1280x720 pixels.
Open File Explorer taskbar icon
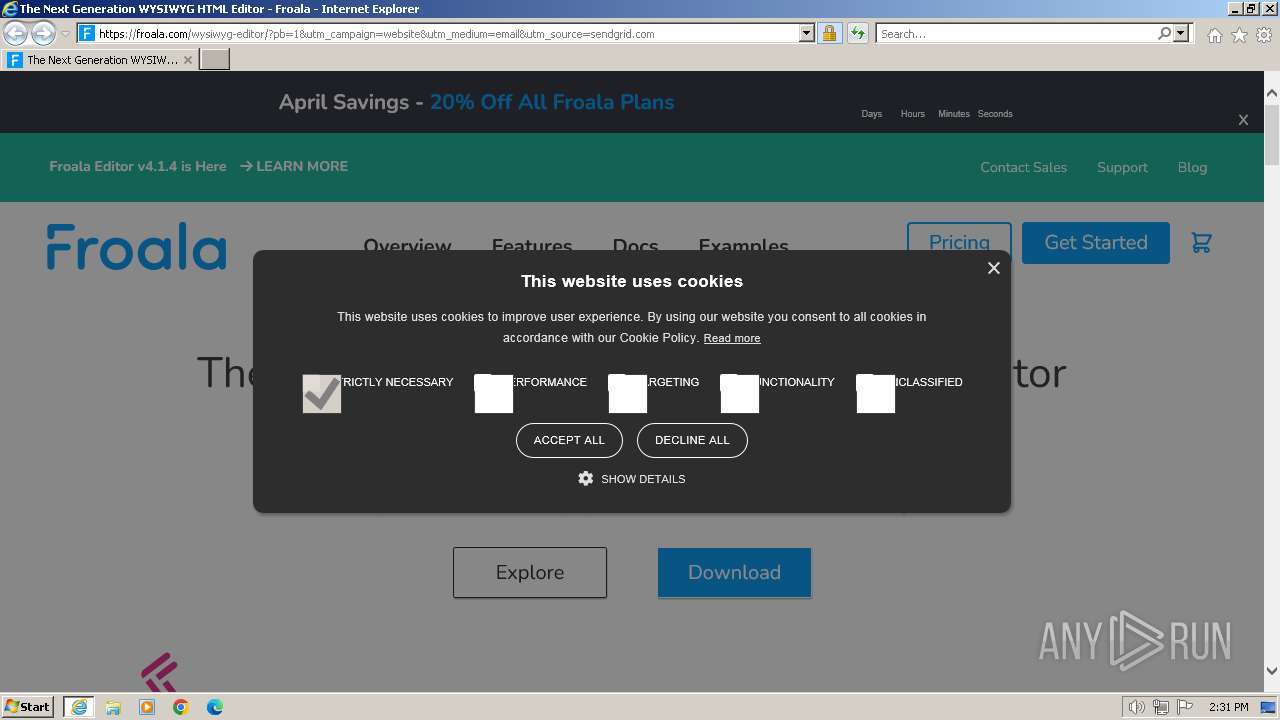[x=113, y=707]
